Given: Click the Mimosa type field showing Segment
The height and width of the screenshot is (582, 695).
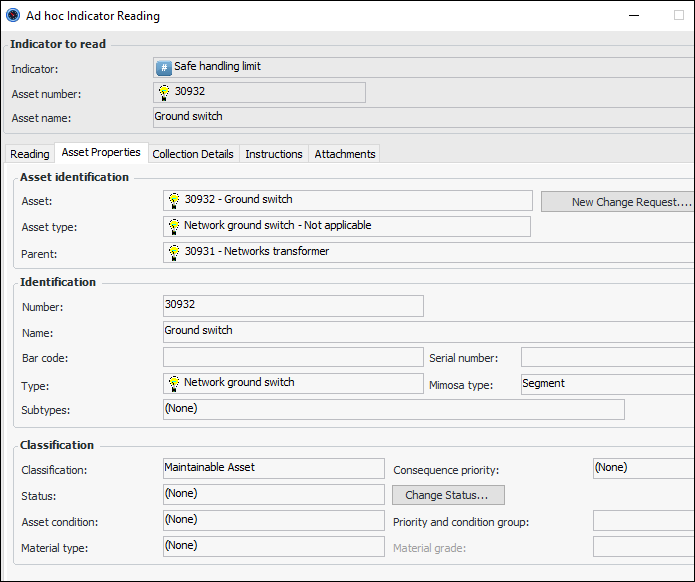Looking at the screenshot, I should [x=606, y=384].
